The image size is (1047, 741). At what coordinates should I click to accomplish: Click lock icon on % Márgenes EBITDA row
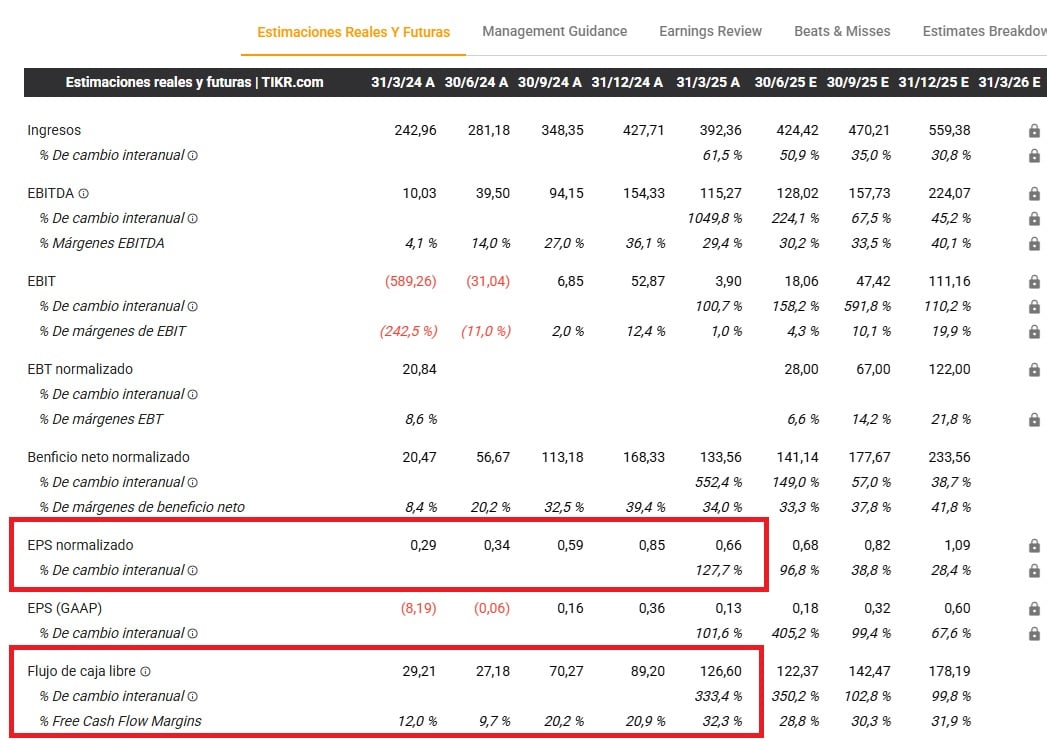tap(1034, 244)
